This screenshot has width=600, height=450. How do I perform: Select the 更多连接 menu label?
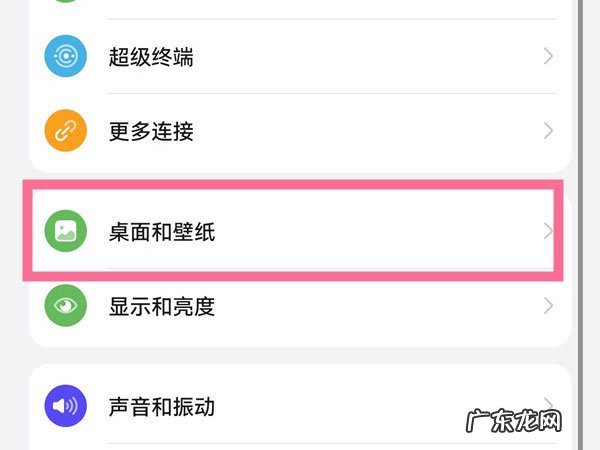(x=151, y=131)
